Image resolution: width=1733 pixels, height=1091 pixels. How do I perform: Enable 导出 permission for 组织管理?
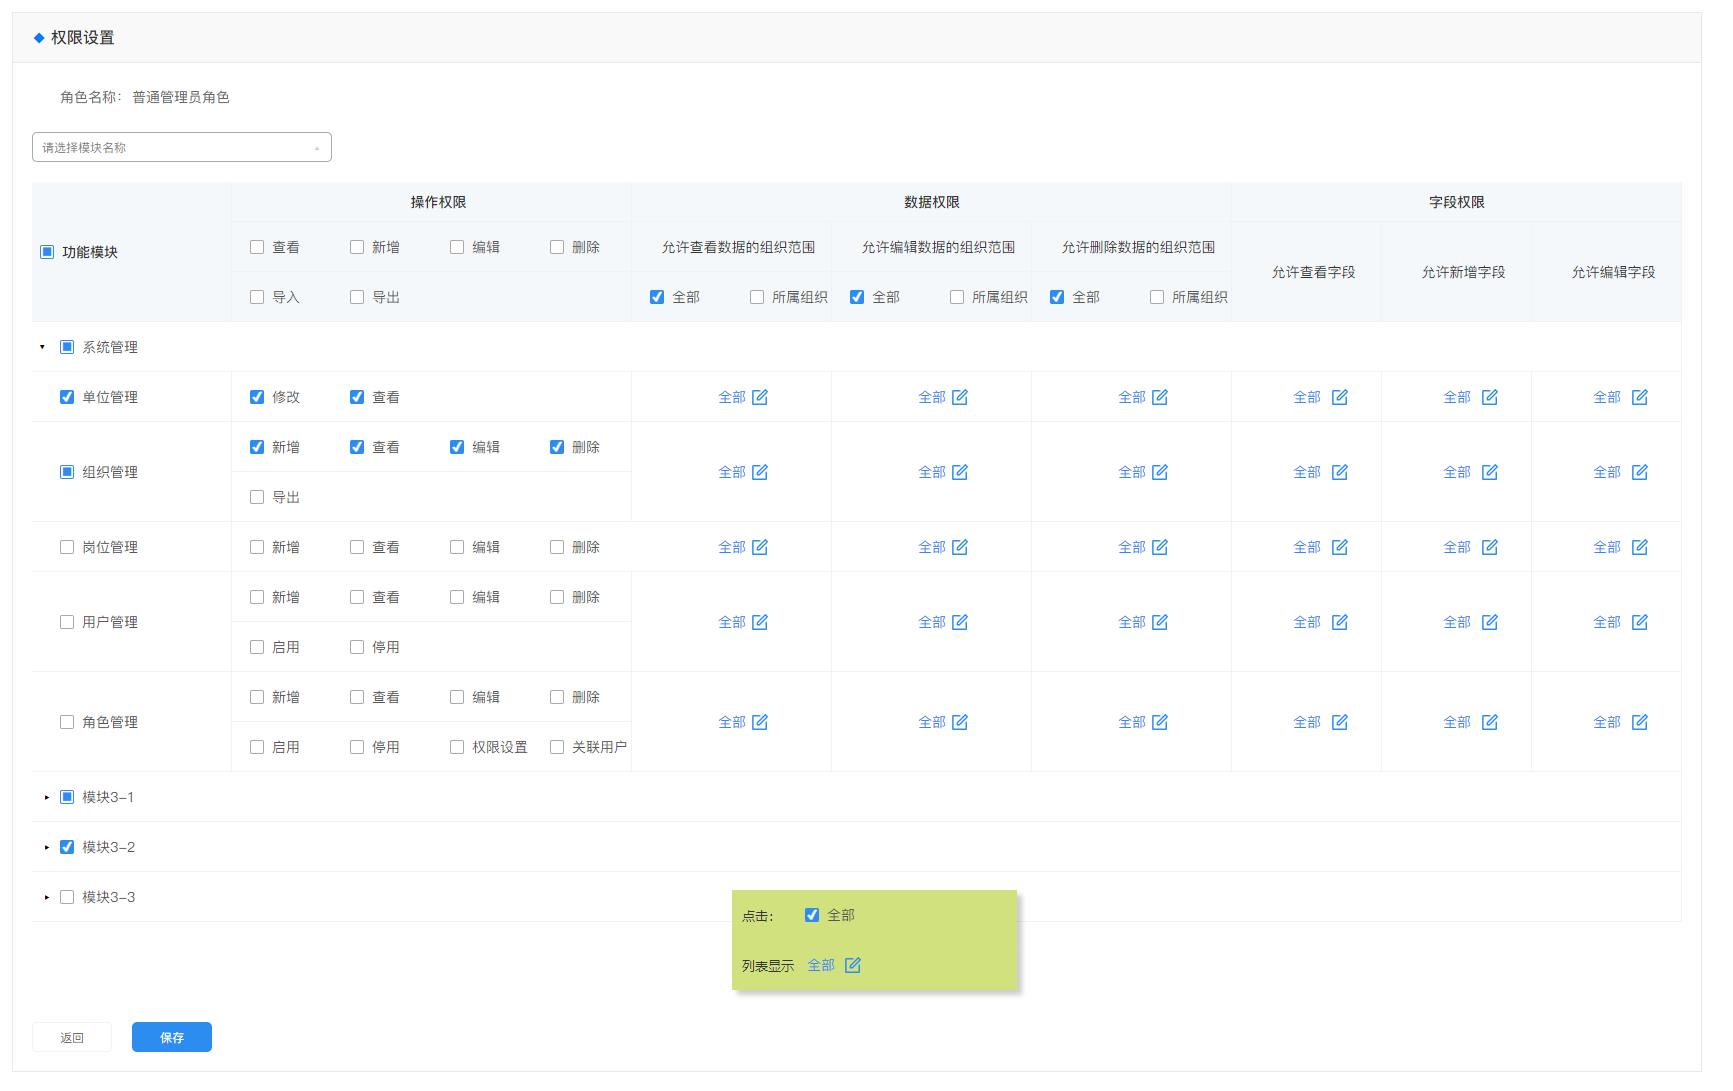(257, 497)
